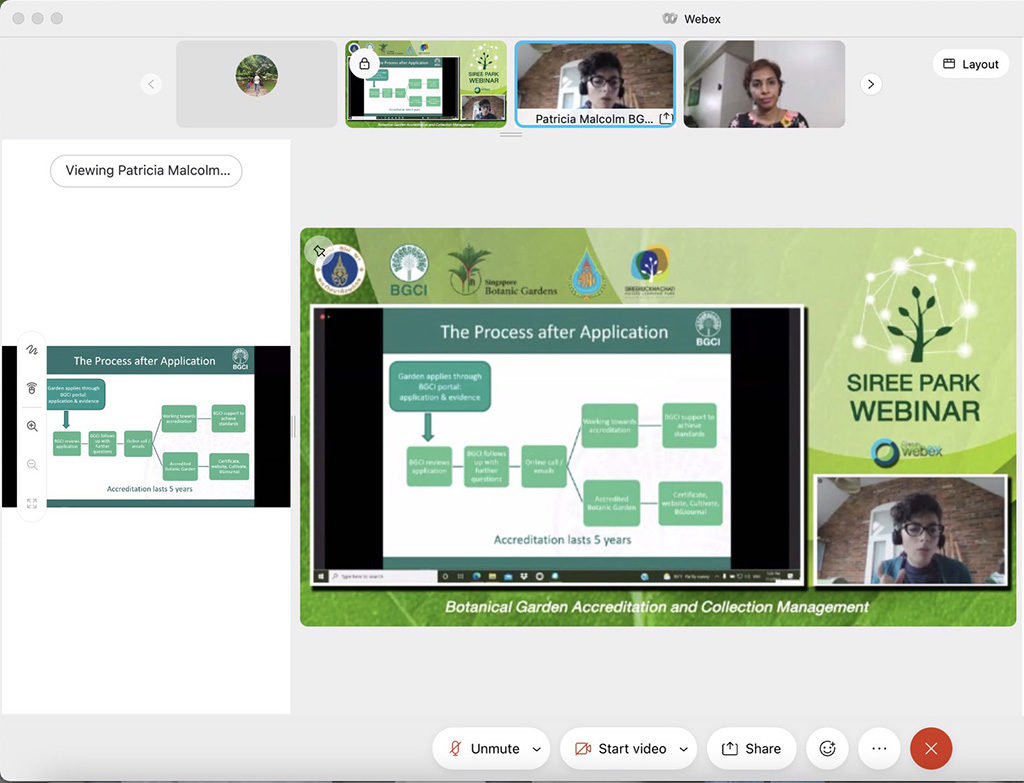
Task: Click lock icon on webinar thumbnail
Action: point(364,64)
